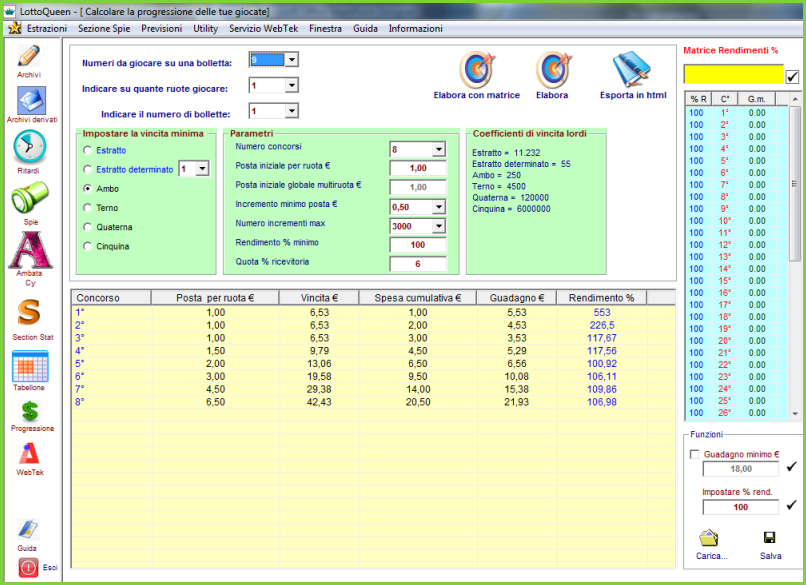The height and width of the screenshot is (585, 806).
Task: Click the Impostare % rend. value field
Action: [741, 507]
